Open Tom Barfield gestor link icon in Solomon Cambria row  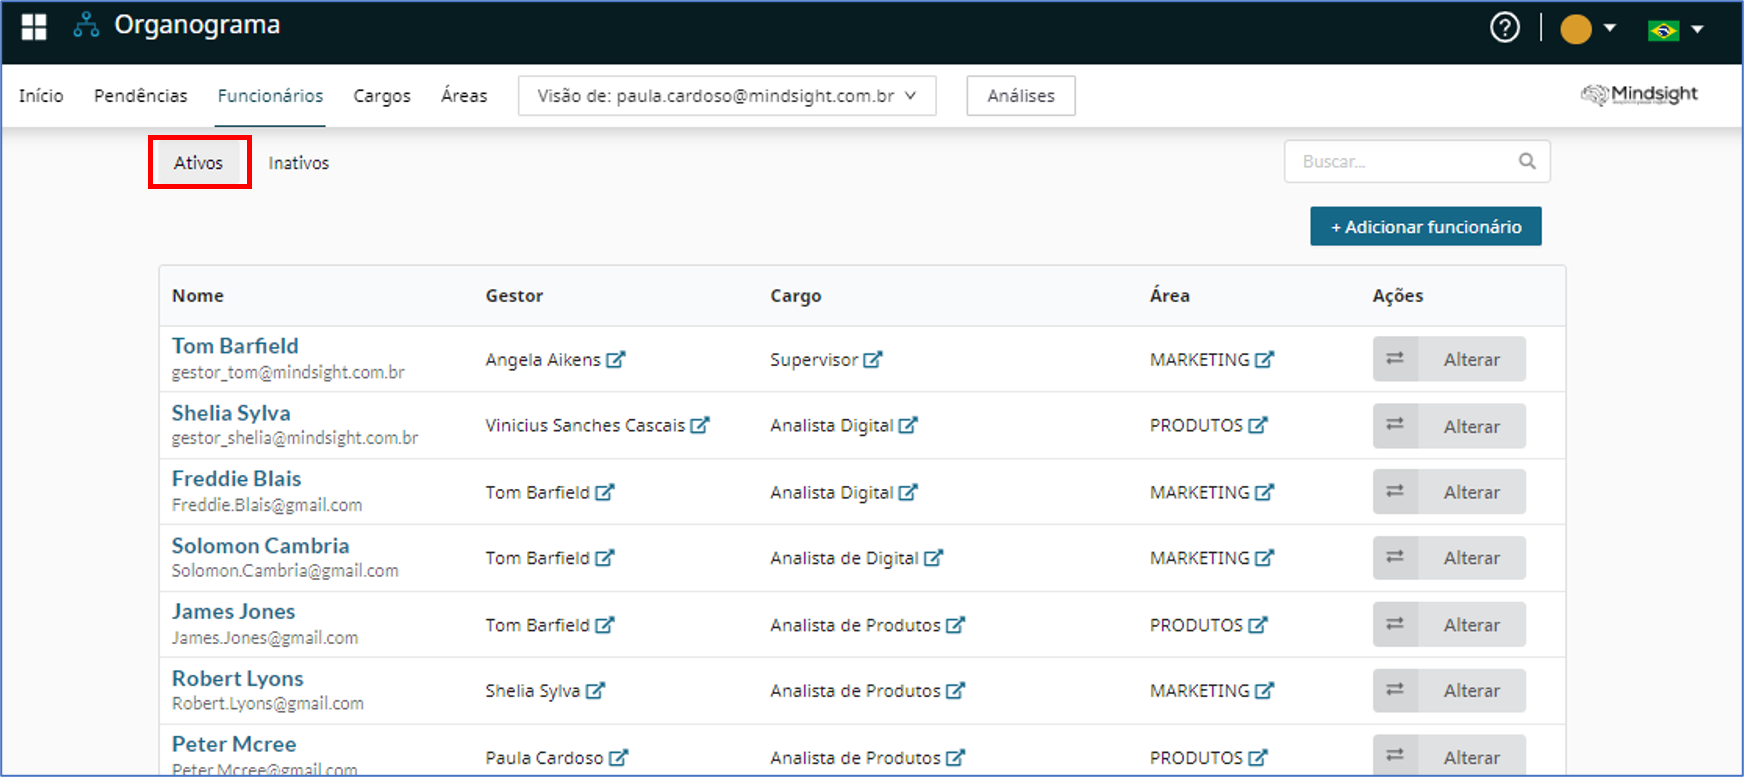pyautogui.click(x=605, y=558)
